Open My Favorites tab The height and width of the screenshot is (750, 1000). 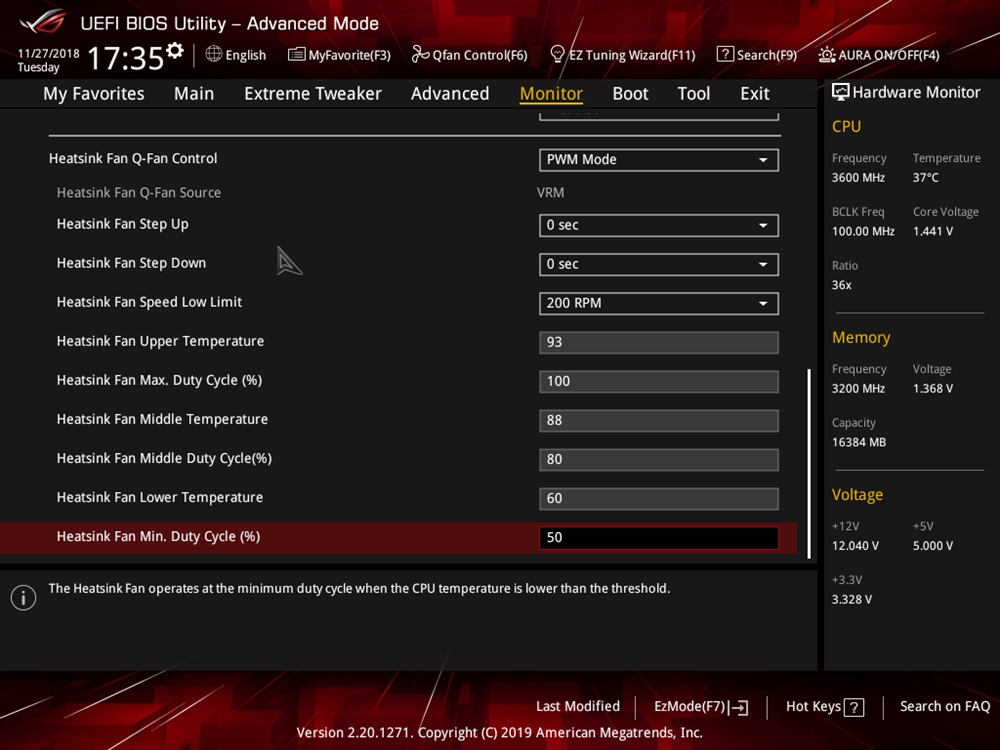tap(94, 94)
